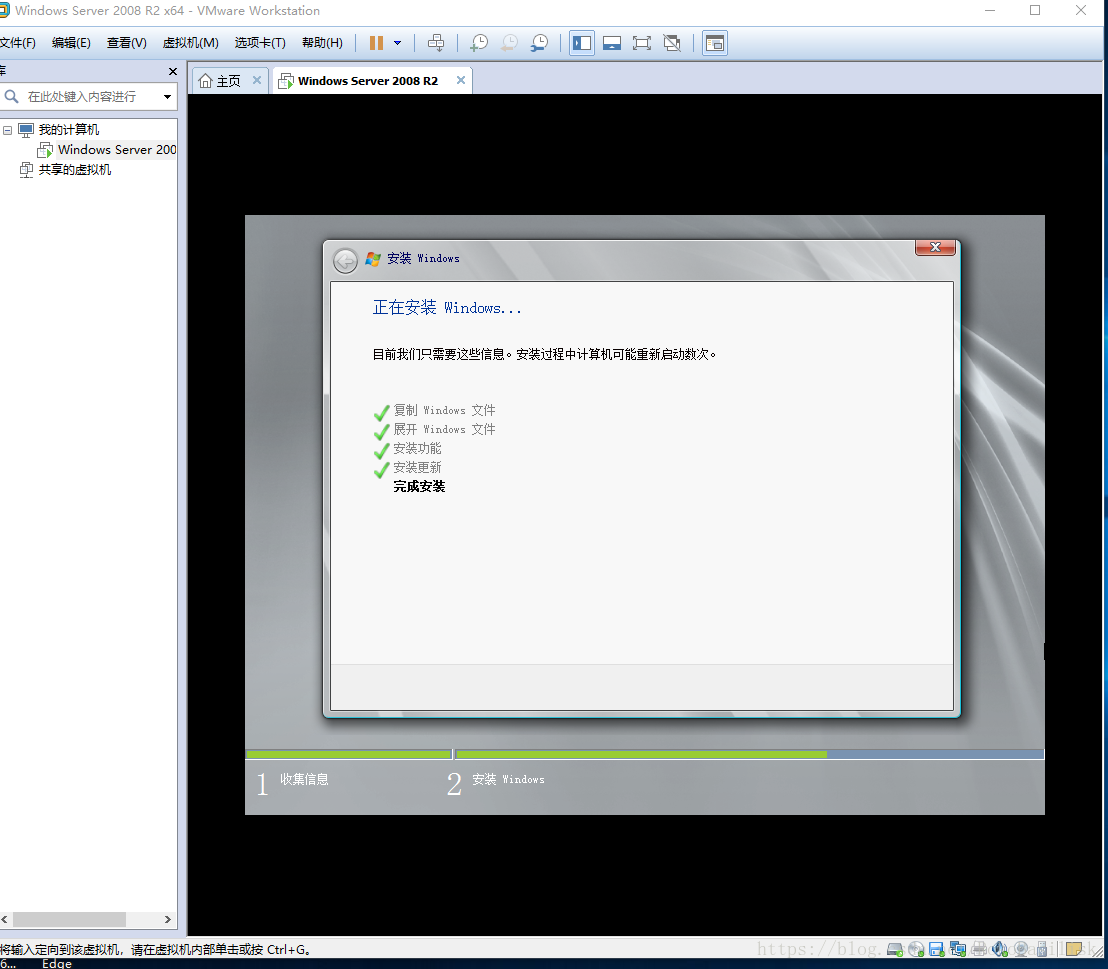
Task: Open the 选项卡(T) menu
Action: [260, 42]
